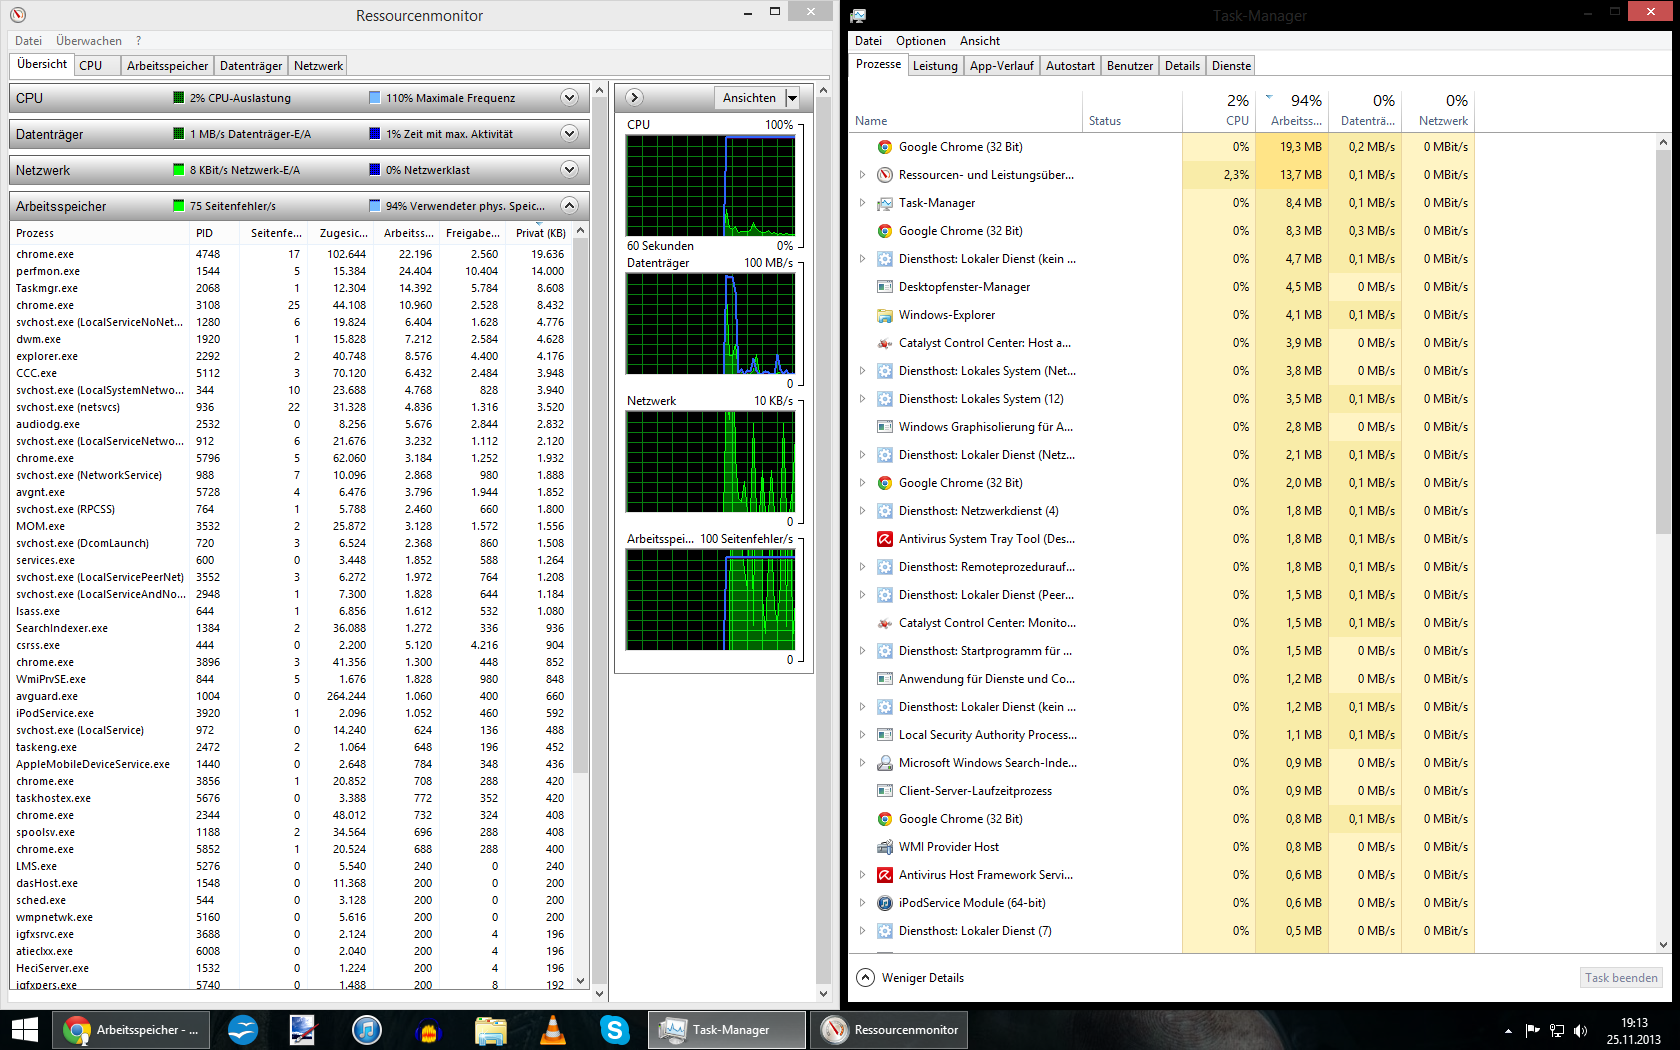This screenshot has width=1680, height=1050.
Task: Click the Windows-Explorer folder icon in the process list
Action: tap(884, 315)
